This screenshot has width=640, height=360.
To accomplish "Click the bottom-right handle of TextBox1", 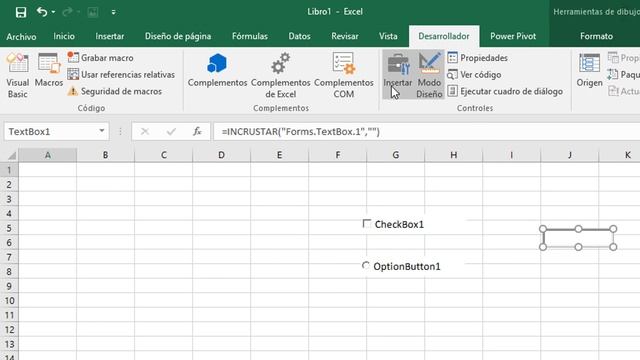I will click(x=613, y=247).
